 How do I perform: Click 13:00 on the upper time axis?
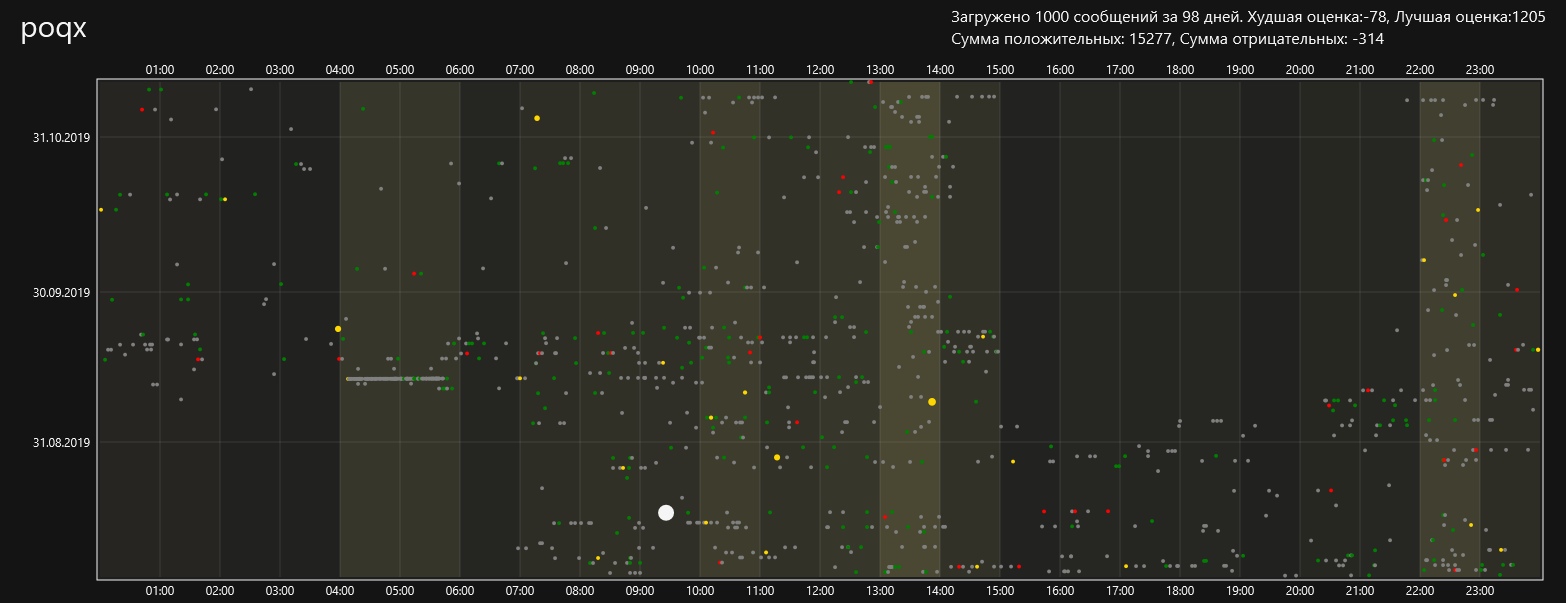click(x=880, y=70)
